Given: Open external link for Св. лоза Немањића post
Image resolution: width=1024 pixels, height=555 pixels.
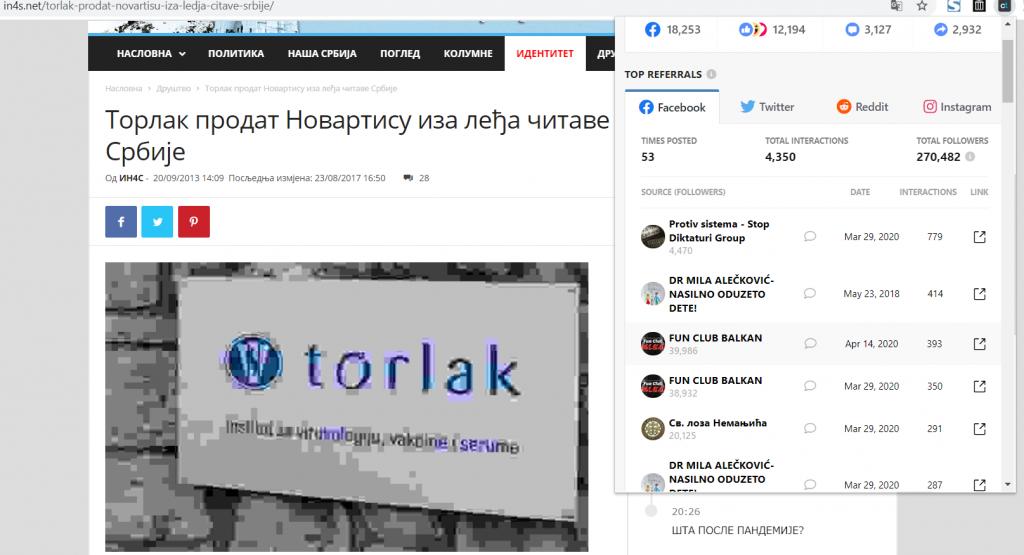Looking at the screenshot, I should (x=980, y=428).
